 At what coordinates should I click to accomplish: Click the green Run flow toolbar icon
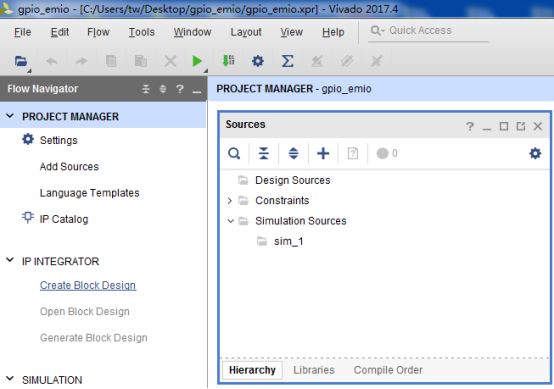[197, 61]
